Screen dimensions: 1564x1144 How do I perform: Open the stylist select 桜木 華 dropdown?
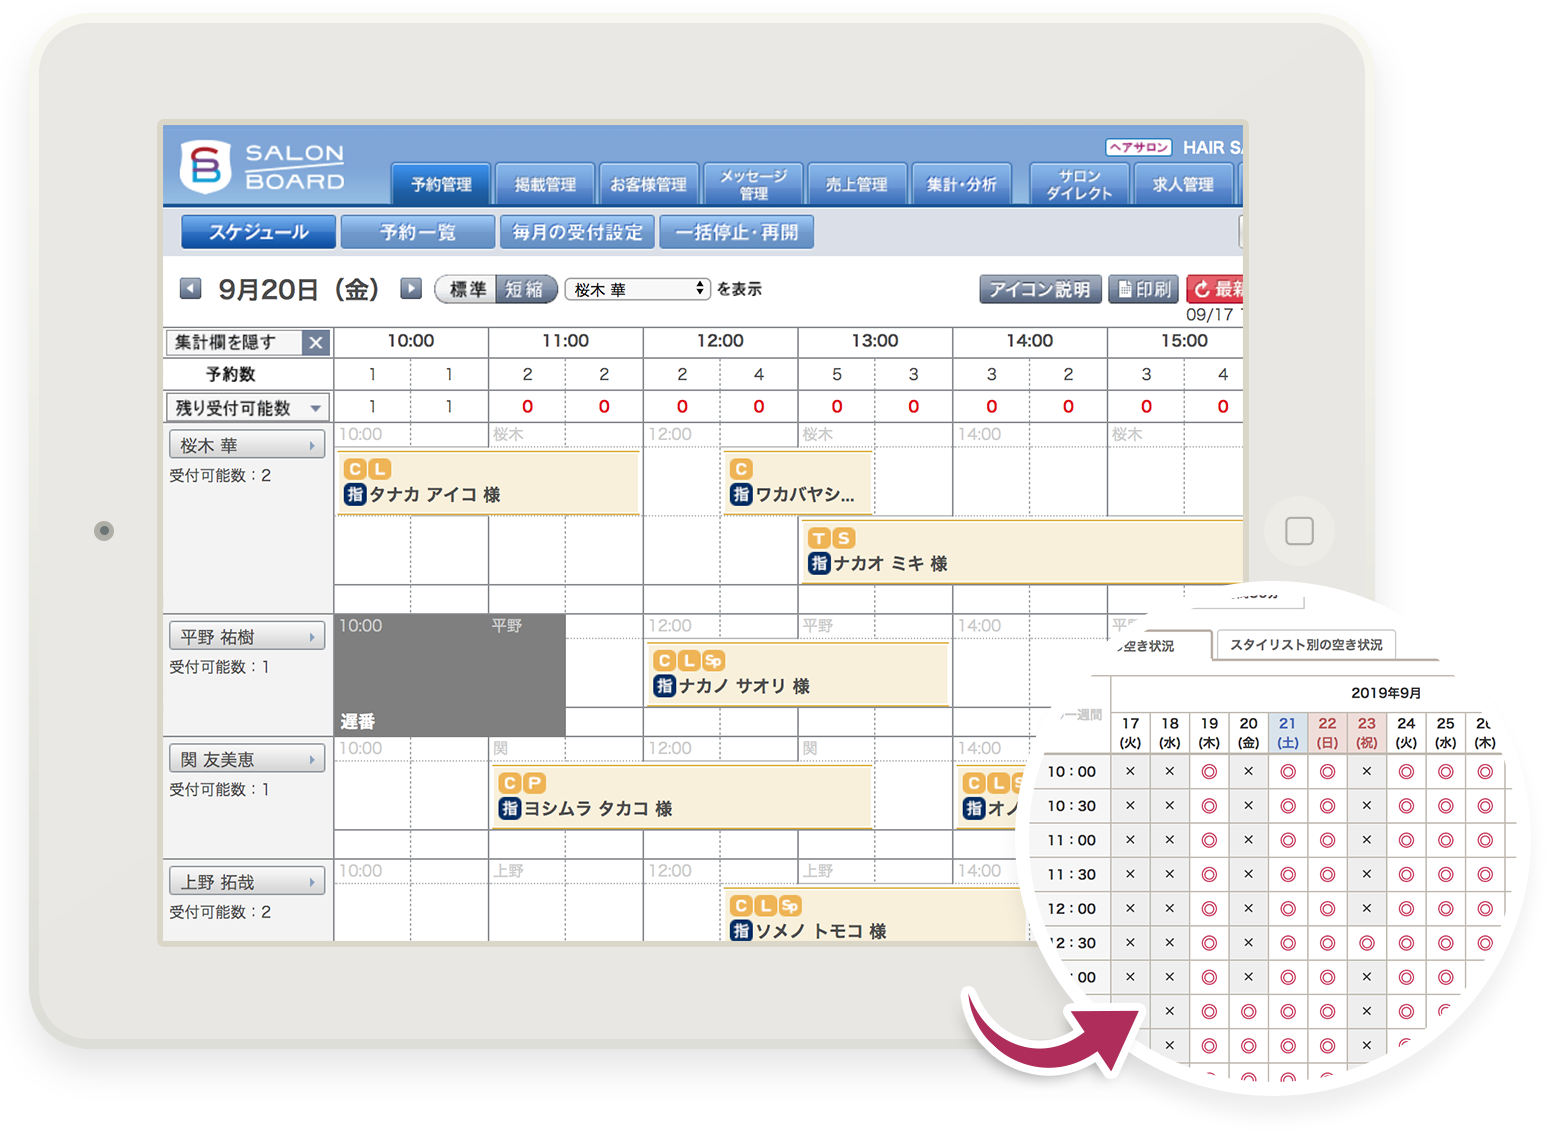tap(638, 289)
